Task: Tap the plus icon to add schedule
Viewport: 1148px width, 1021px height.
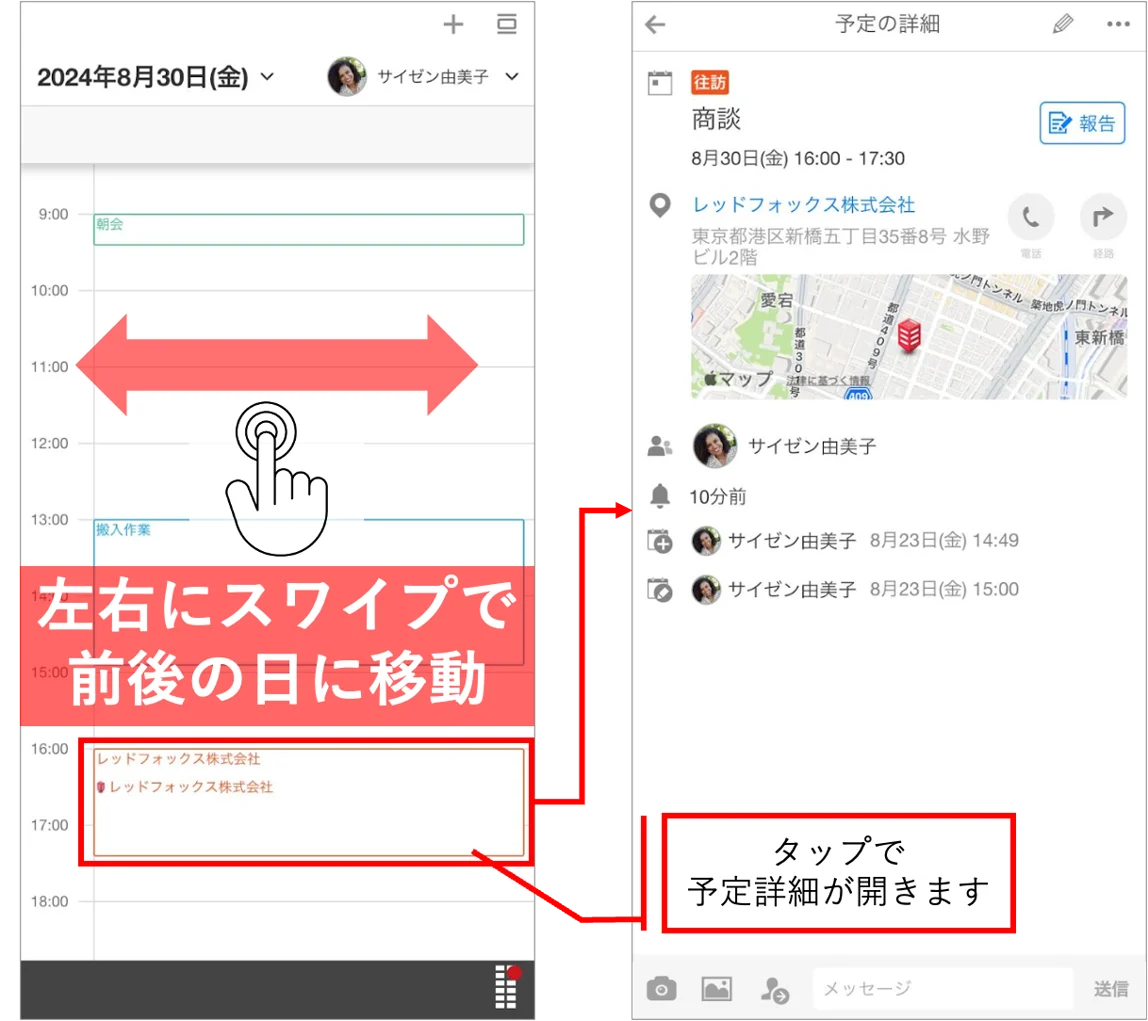Action: tap(453, 25)
